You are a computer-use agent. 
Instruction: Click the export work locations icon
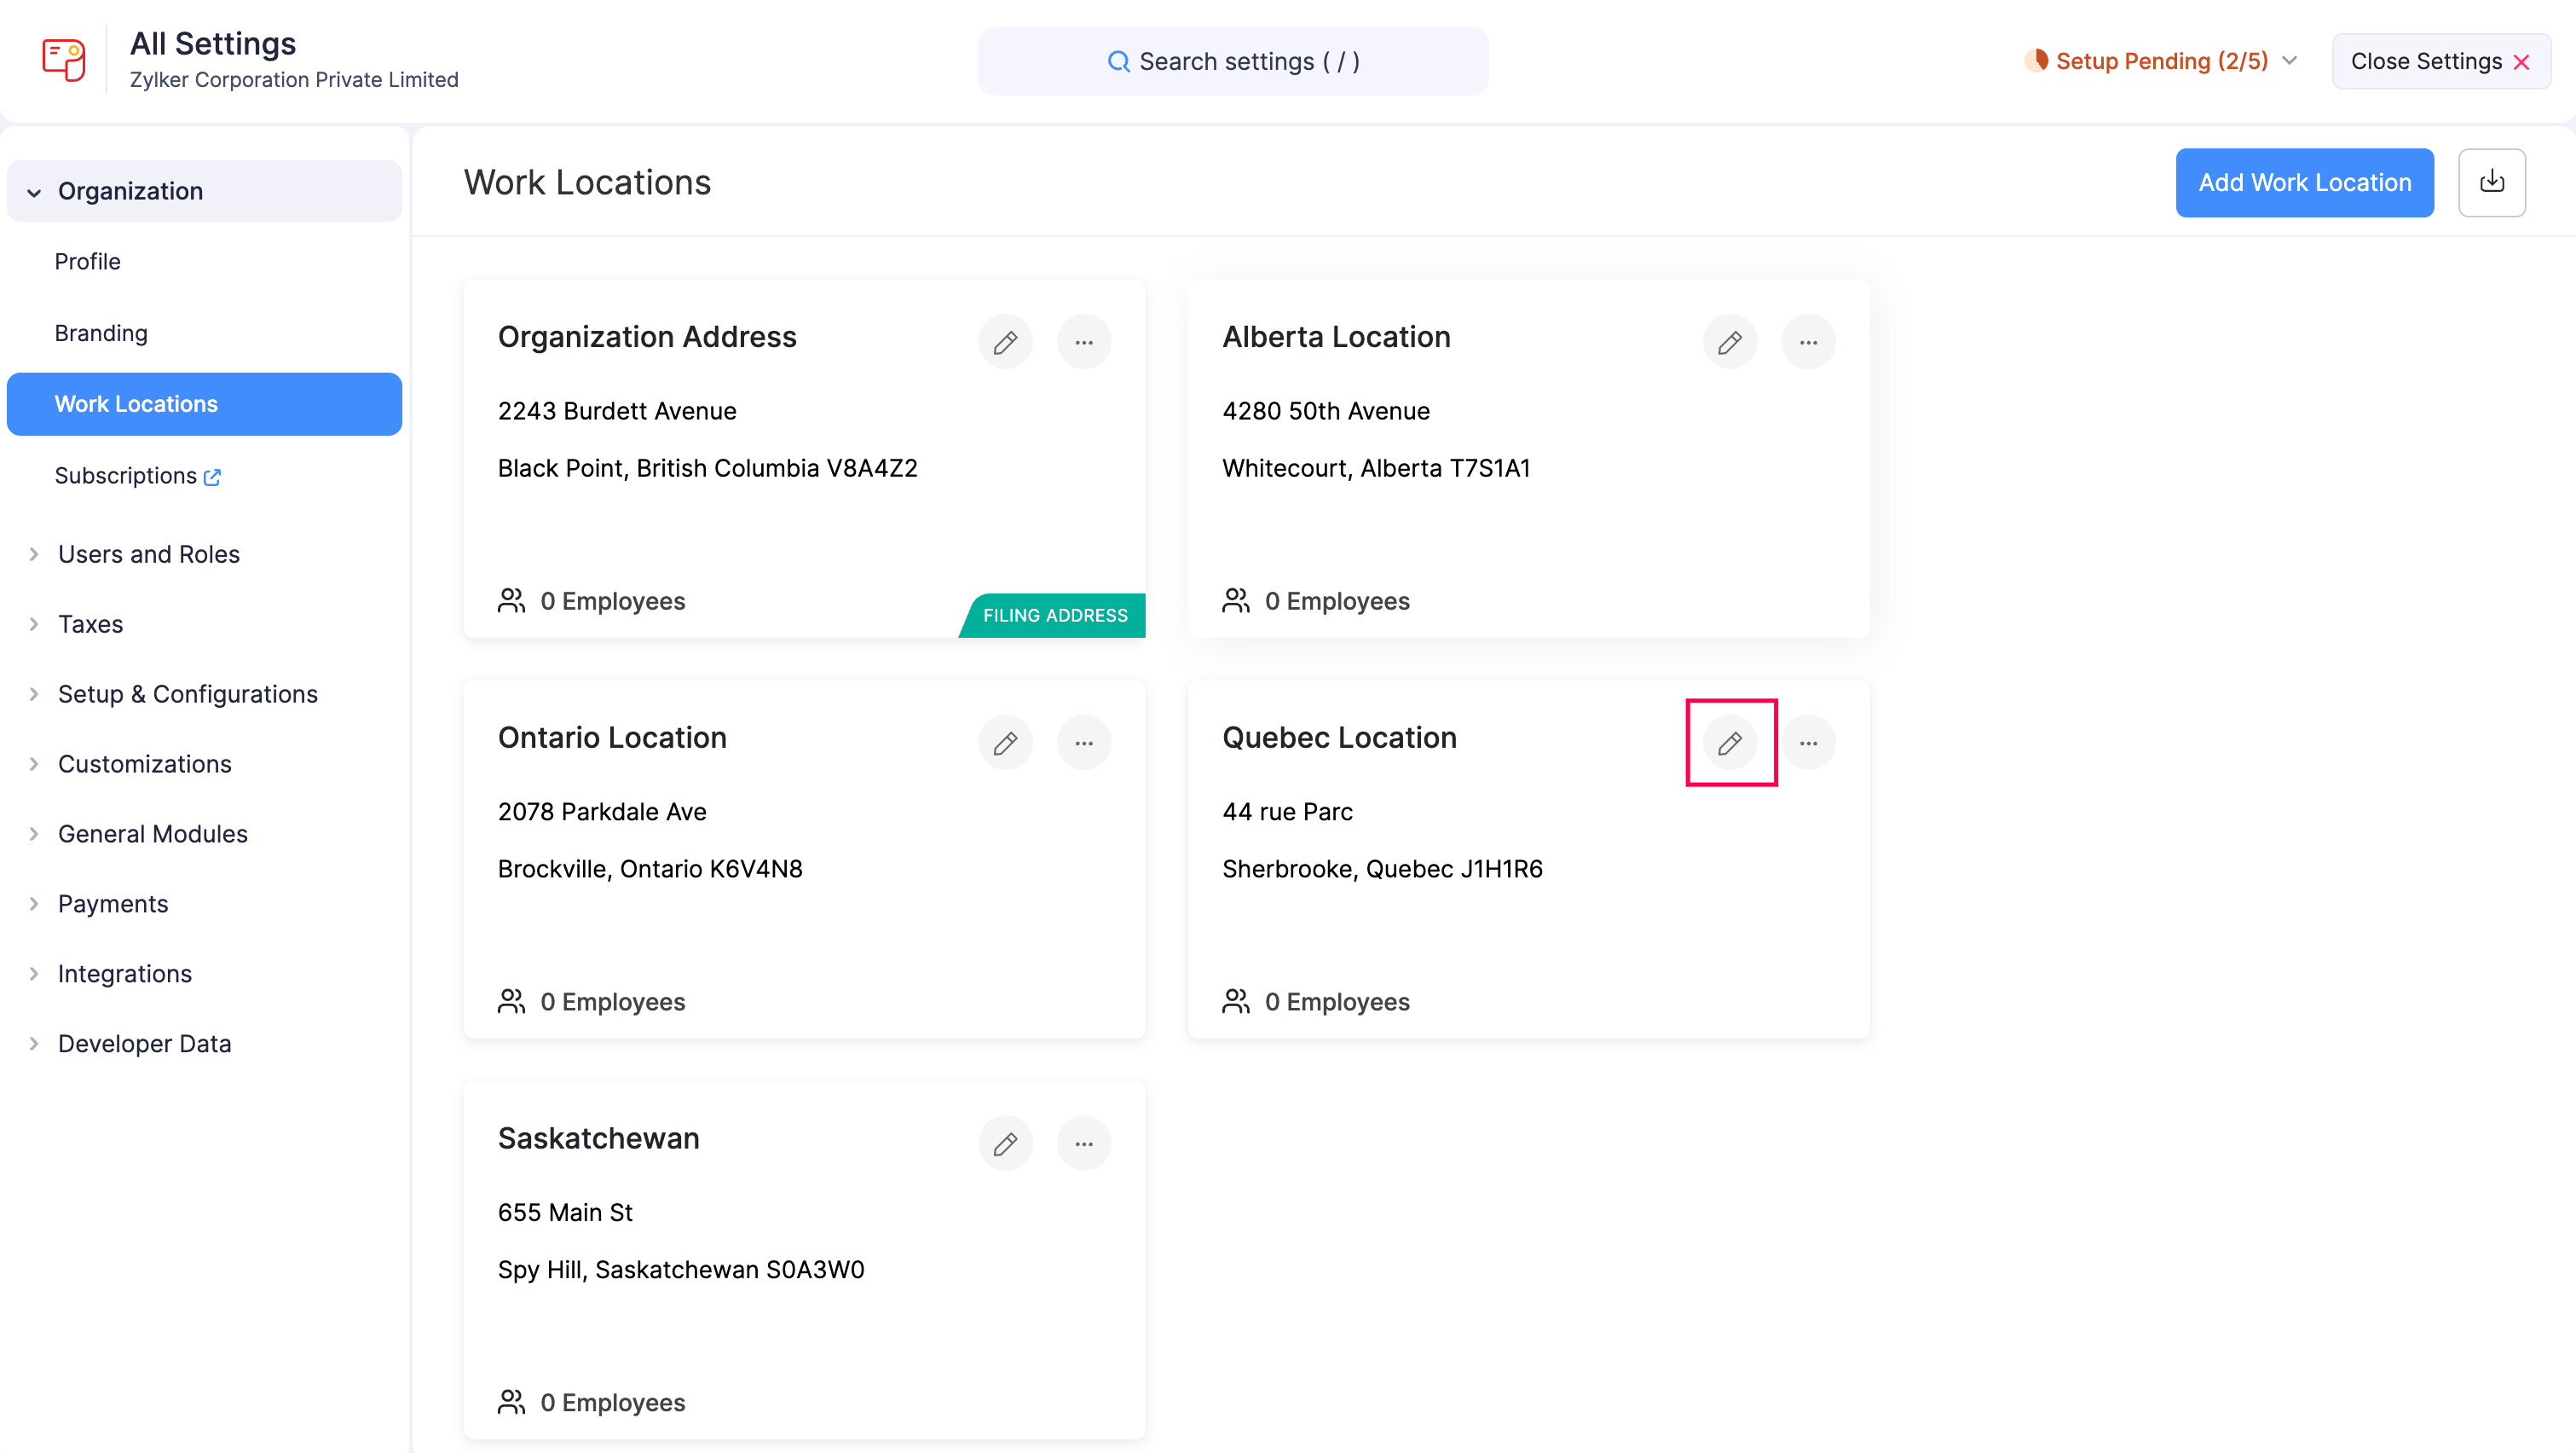pos(2493,182)
